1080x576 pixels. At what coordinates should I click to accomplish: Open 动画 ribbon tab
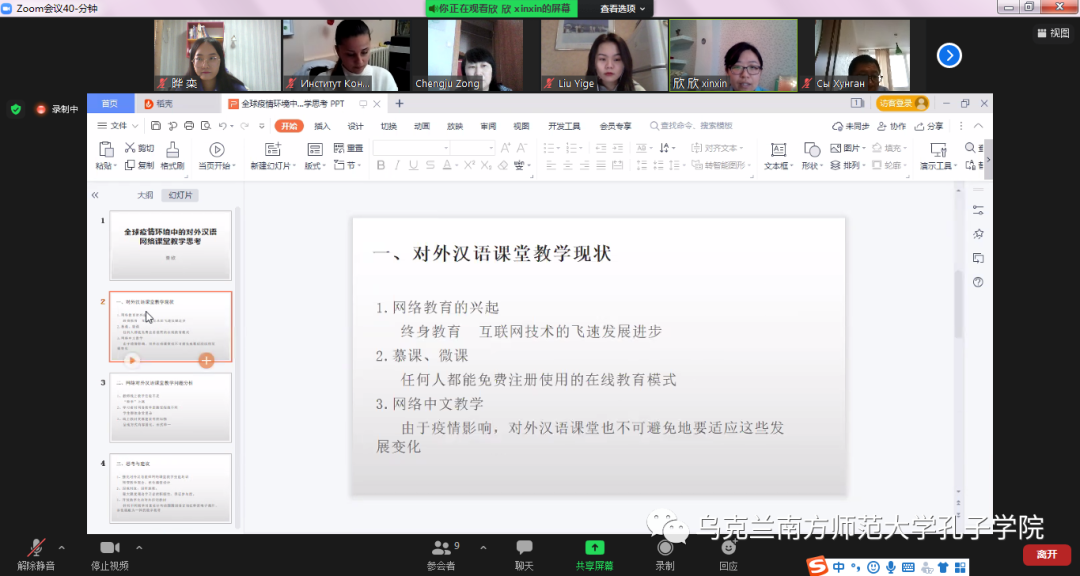tap(422, 126)
